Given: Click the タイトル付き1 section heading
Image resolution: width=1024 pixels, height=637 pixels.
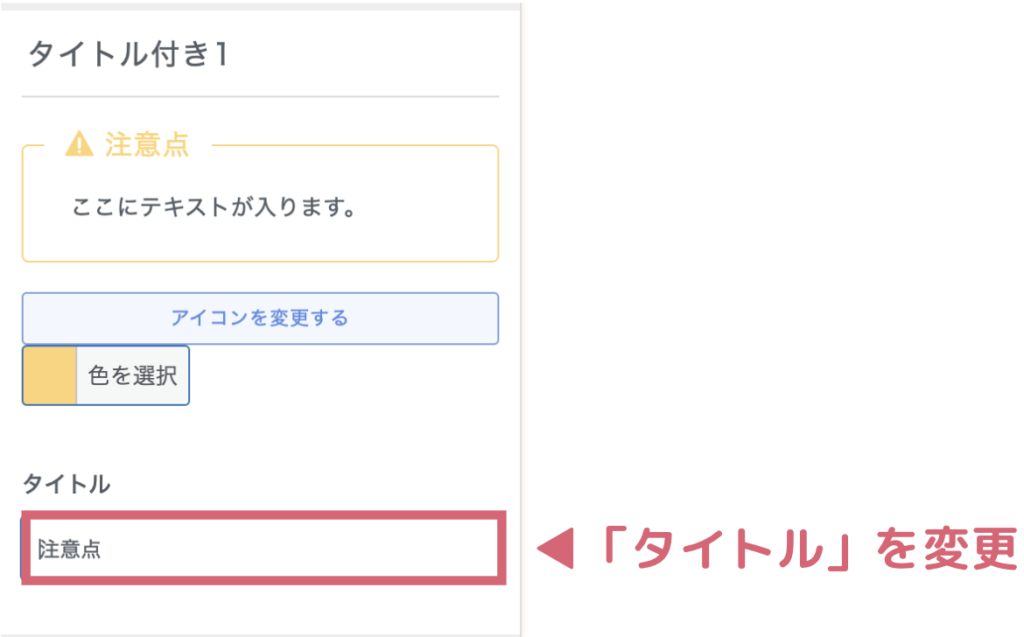Looking at the screenshot, I should click(129, 54).
